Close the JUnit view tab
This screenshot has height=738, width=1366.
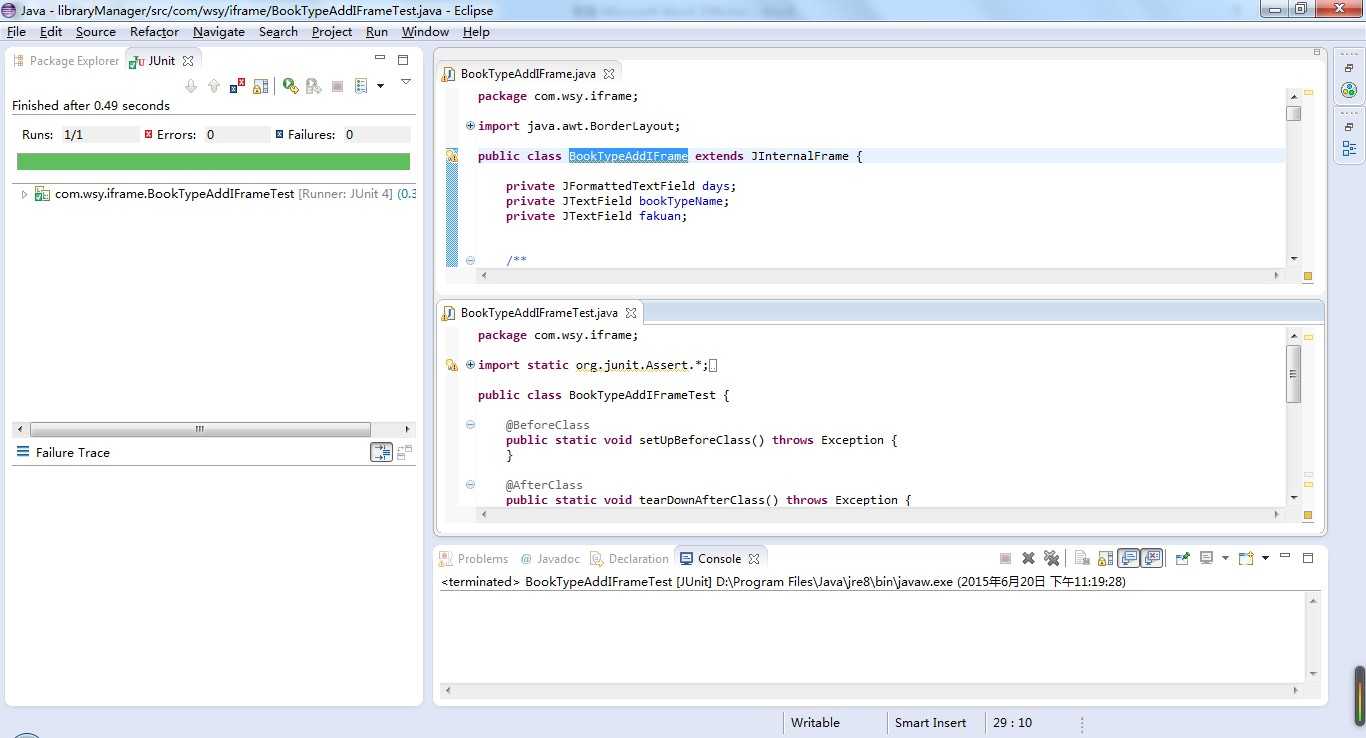coord(188,61)
